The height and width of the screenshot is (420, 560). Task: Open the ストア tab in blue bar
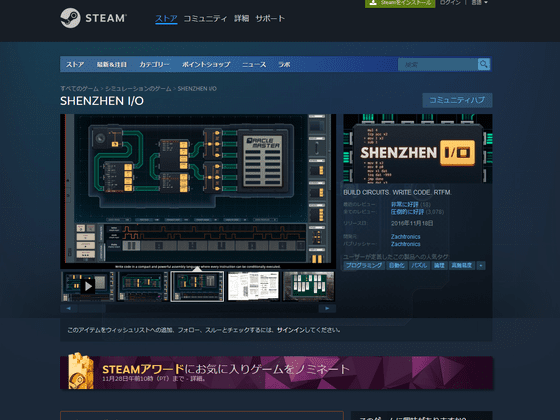coord(75,65)
